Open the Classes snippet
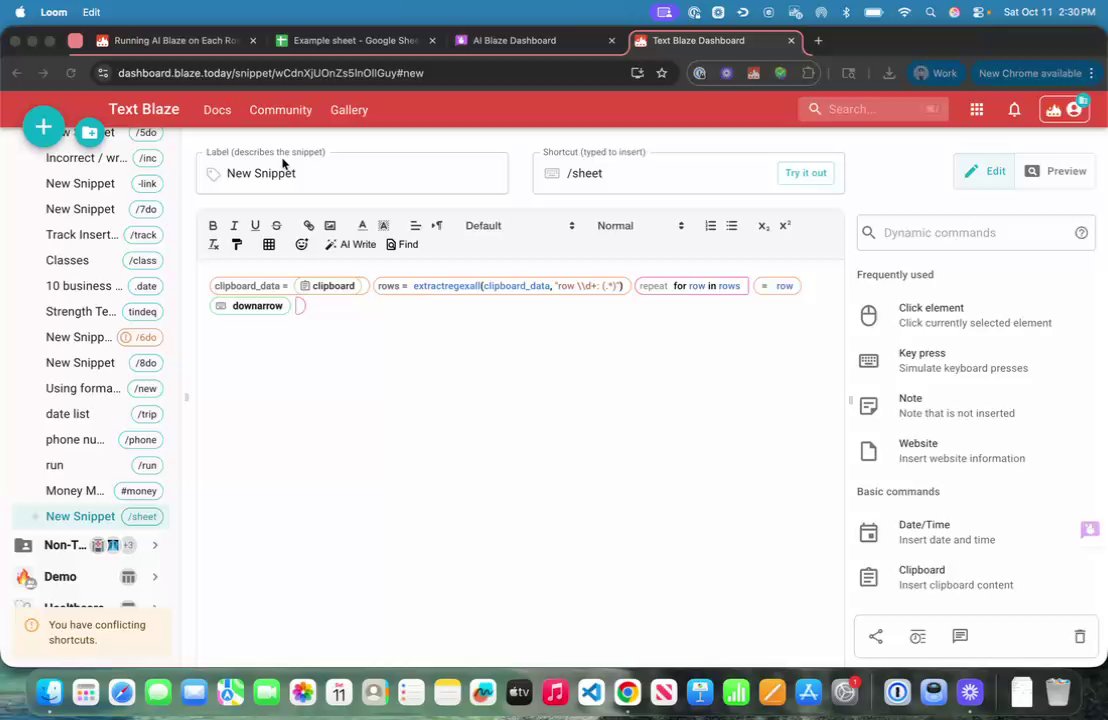 click(90, 260)
